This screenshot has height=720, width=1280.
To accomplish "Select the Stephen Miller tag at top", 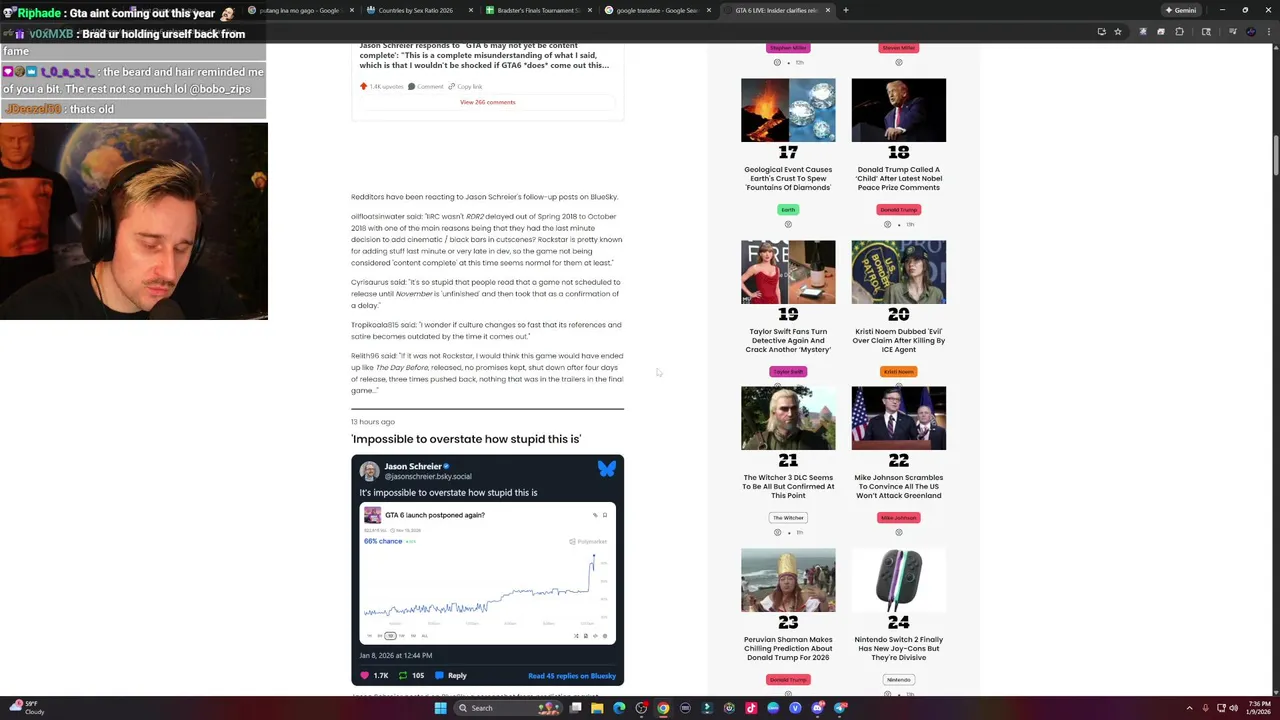I will coord(788,48).
